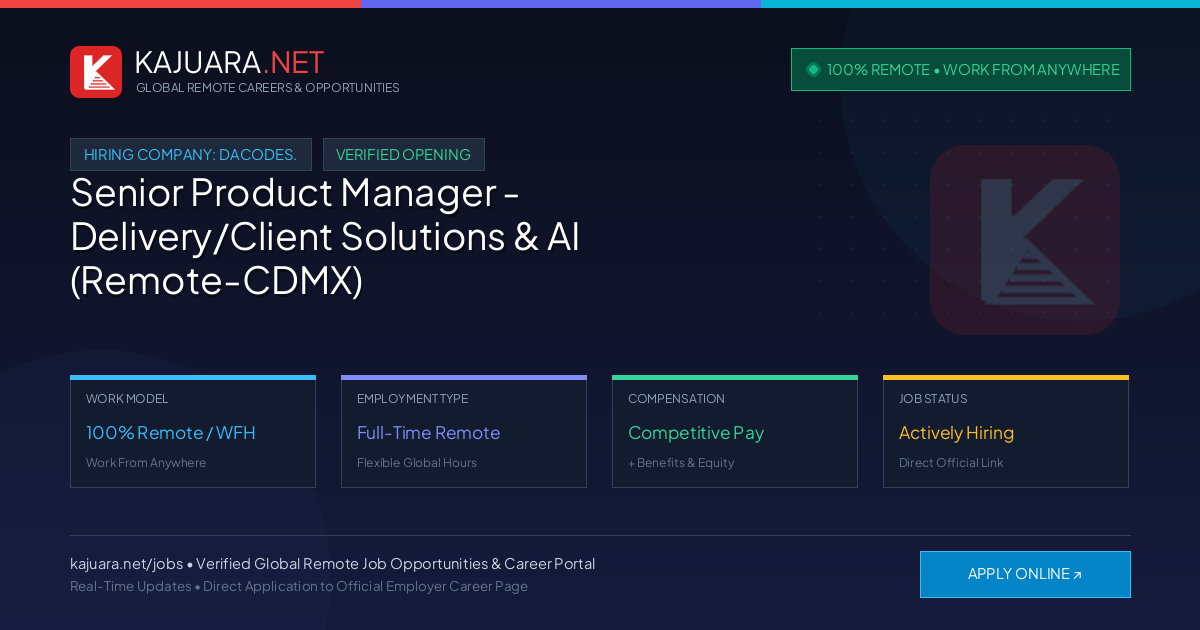Click the Full-Time Remote text
The image size is (1200, 630).
[428, 433]
